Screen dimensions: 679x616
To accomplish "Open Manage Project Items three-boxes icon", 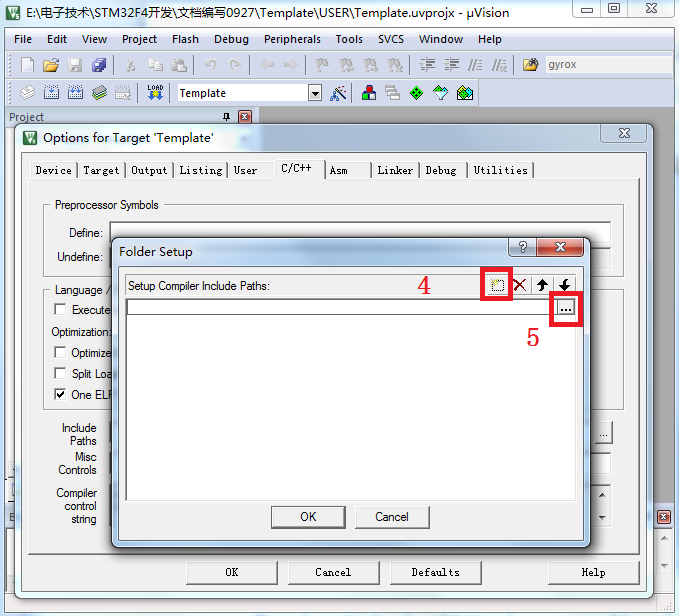I will click(369, 93).
